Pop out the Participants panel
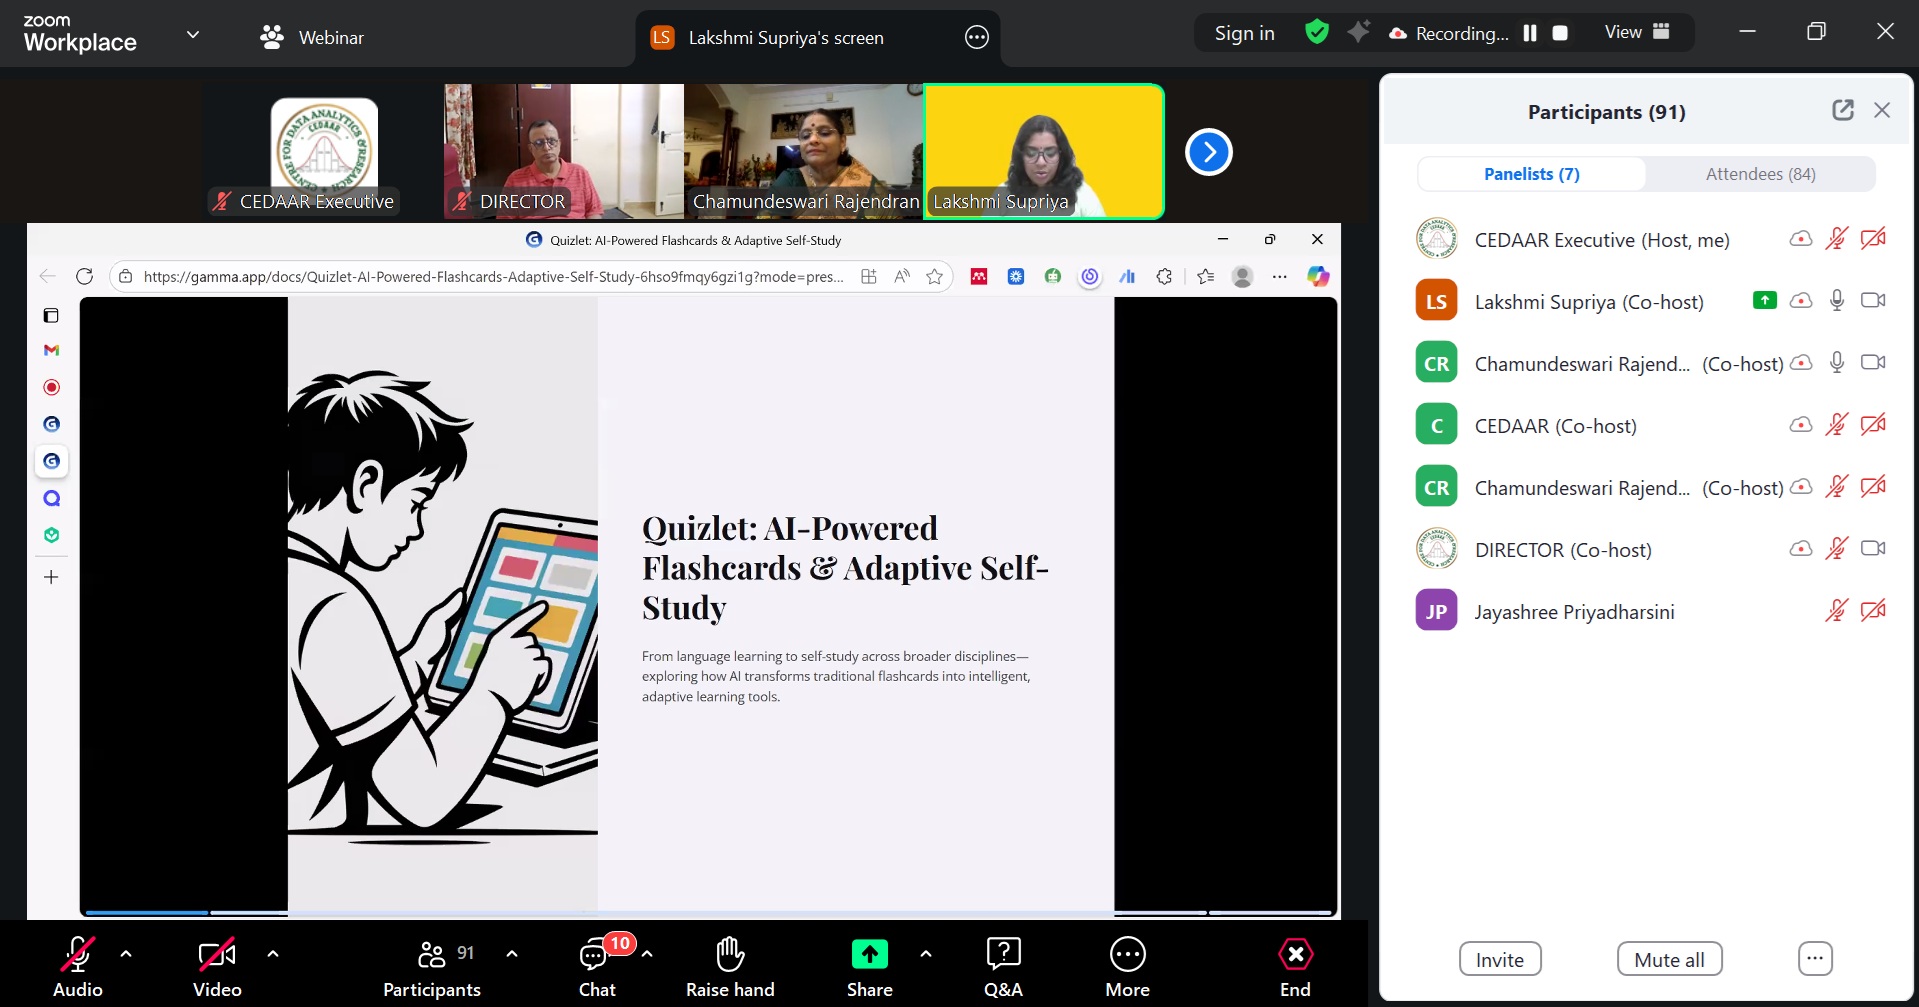 click(1842, 111)
